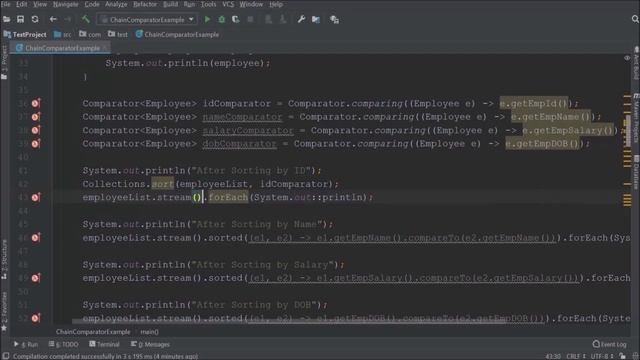Open the Structure side tool window tab
The image size is (640, 360).
tap(4, 259)
